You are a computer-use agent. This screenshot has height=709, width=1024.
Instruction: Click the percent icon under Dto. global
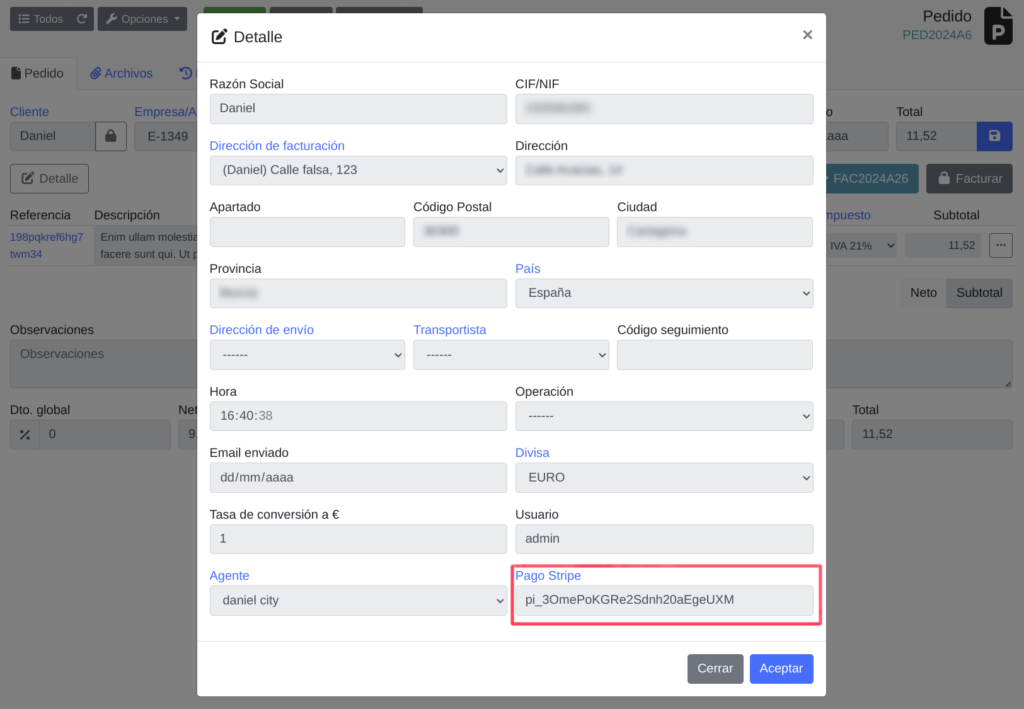point(24,434)
